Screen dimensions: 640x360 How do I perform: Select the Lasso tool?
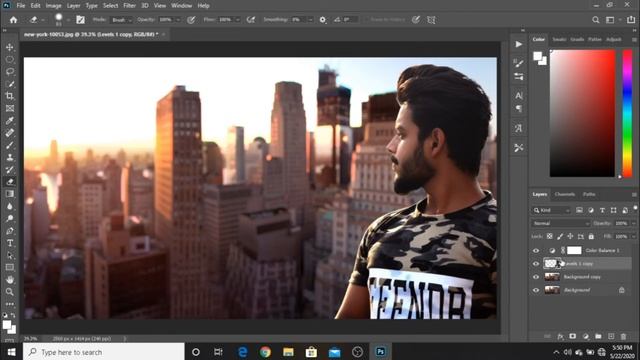click(x=9, y=72)
